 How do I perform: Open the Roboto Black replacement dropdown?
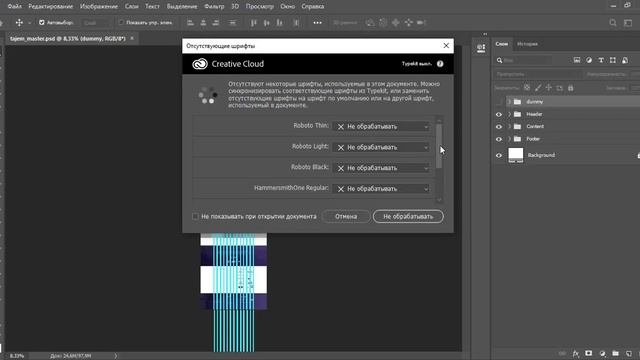tap(381, 168)
